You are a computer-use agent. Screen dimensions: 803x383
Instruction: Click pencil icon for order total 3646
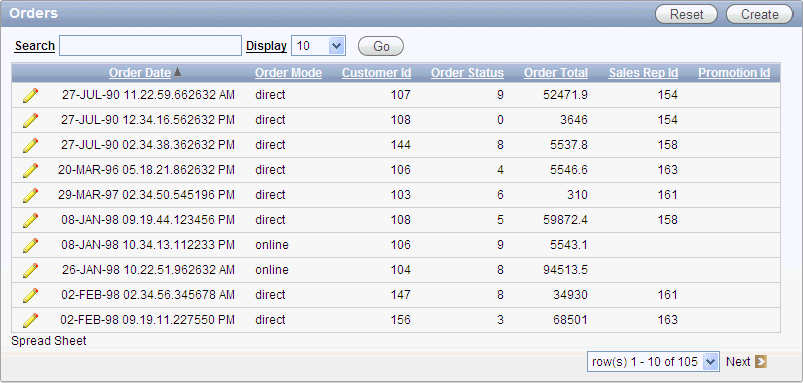[x=30, y=120]
